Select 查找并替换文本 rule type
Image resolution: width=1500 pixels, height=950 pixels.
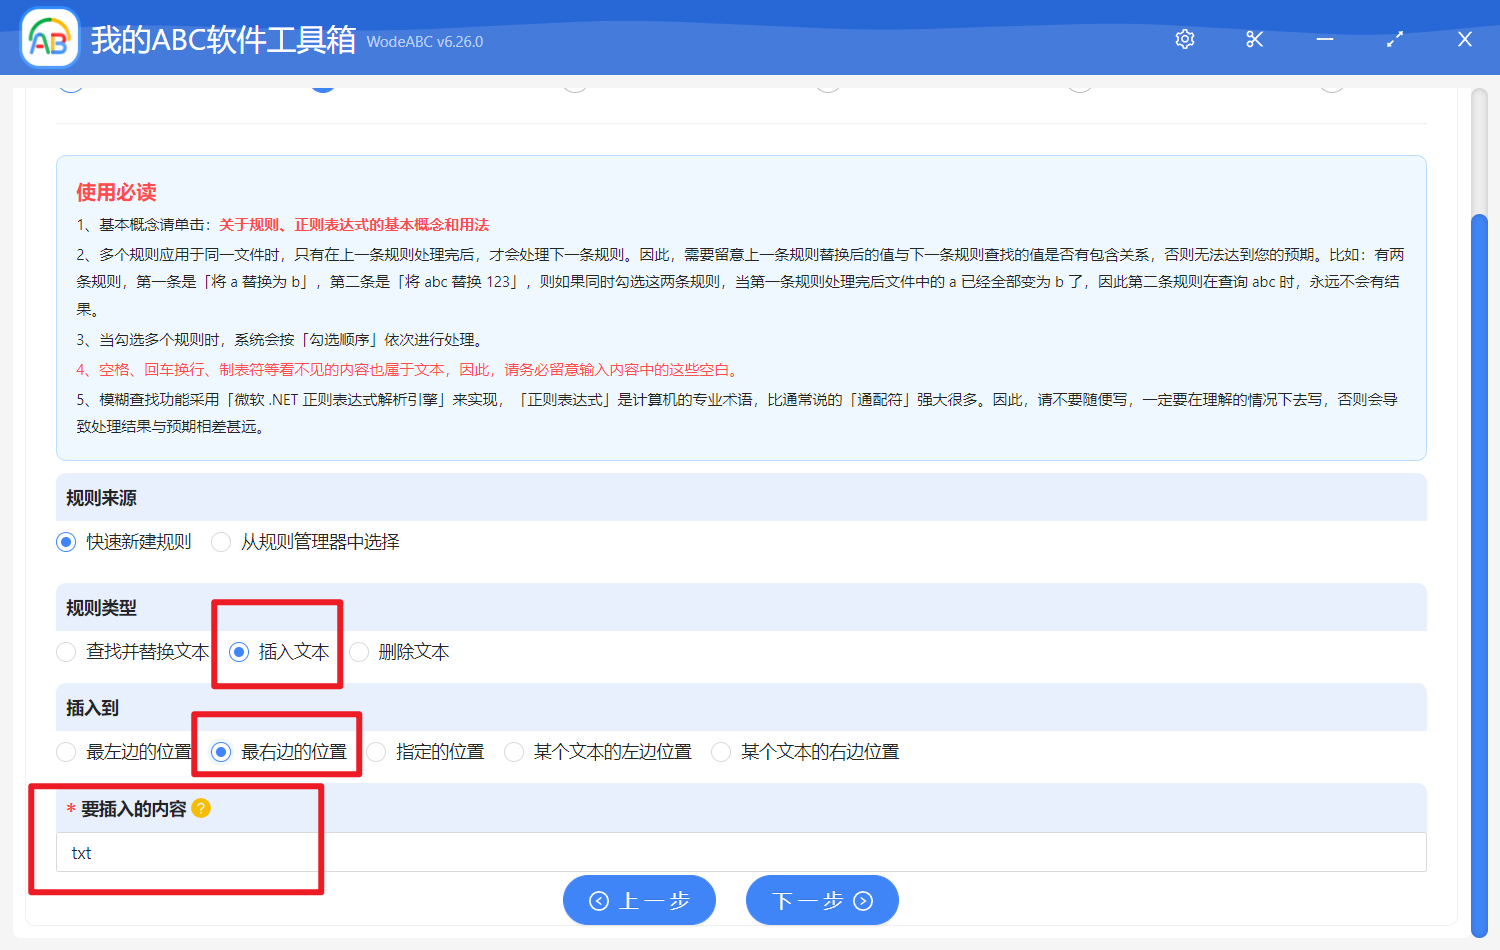coord(66,651)
